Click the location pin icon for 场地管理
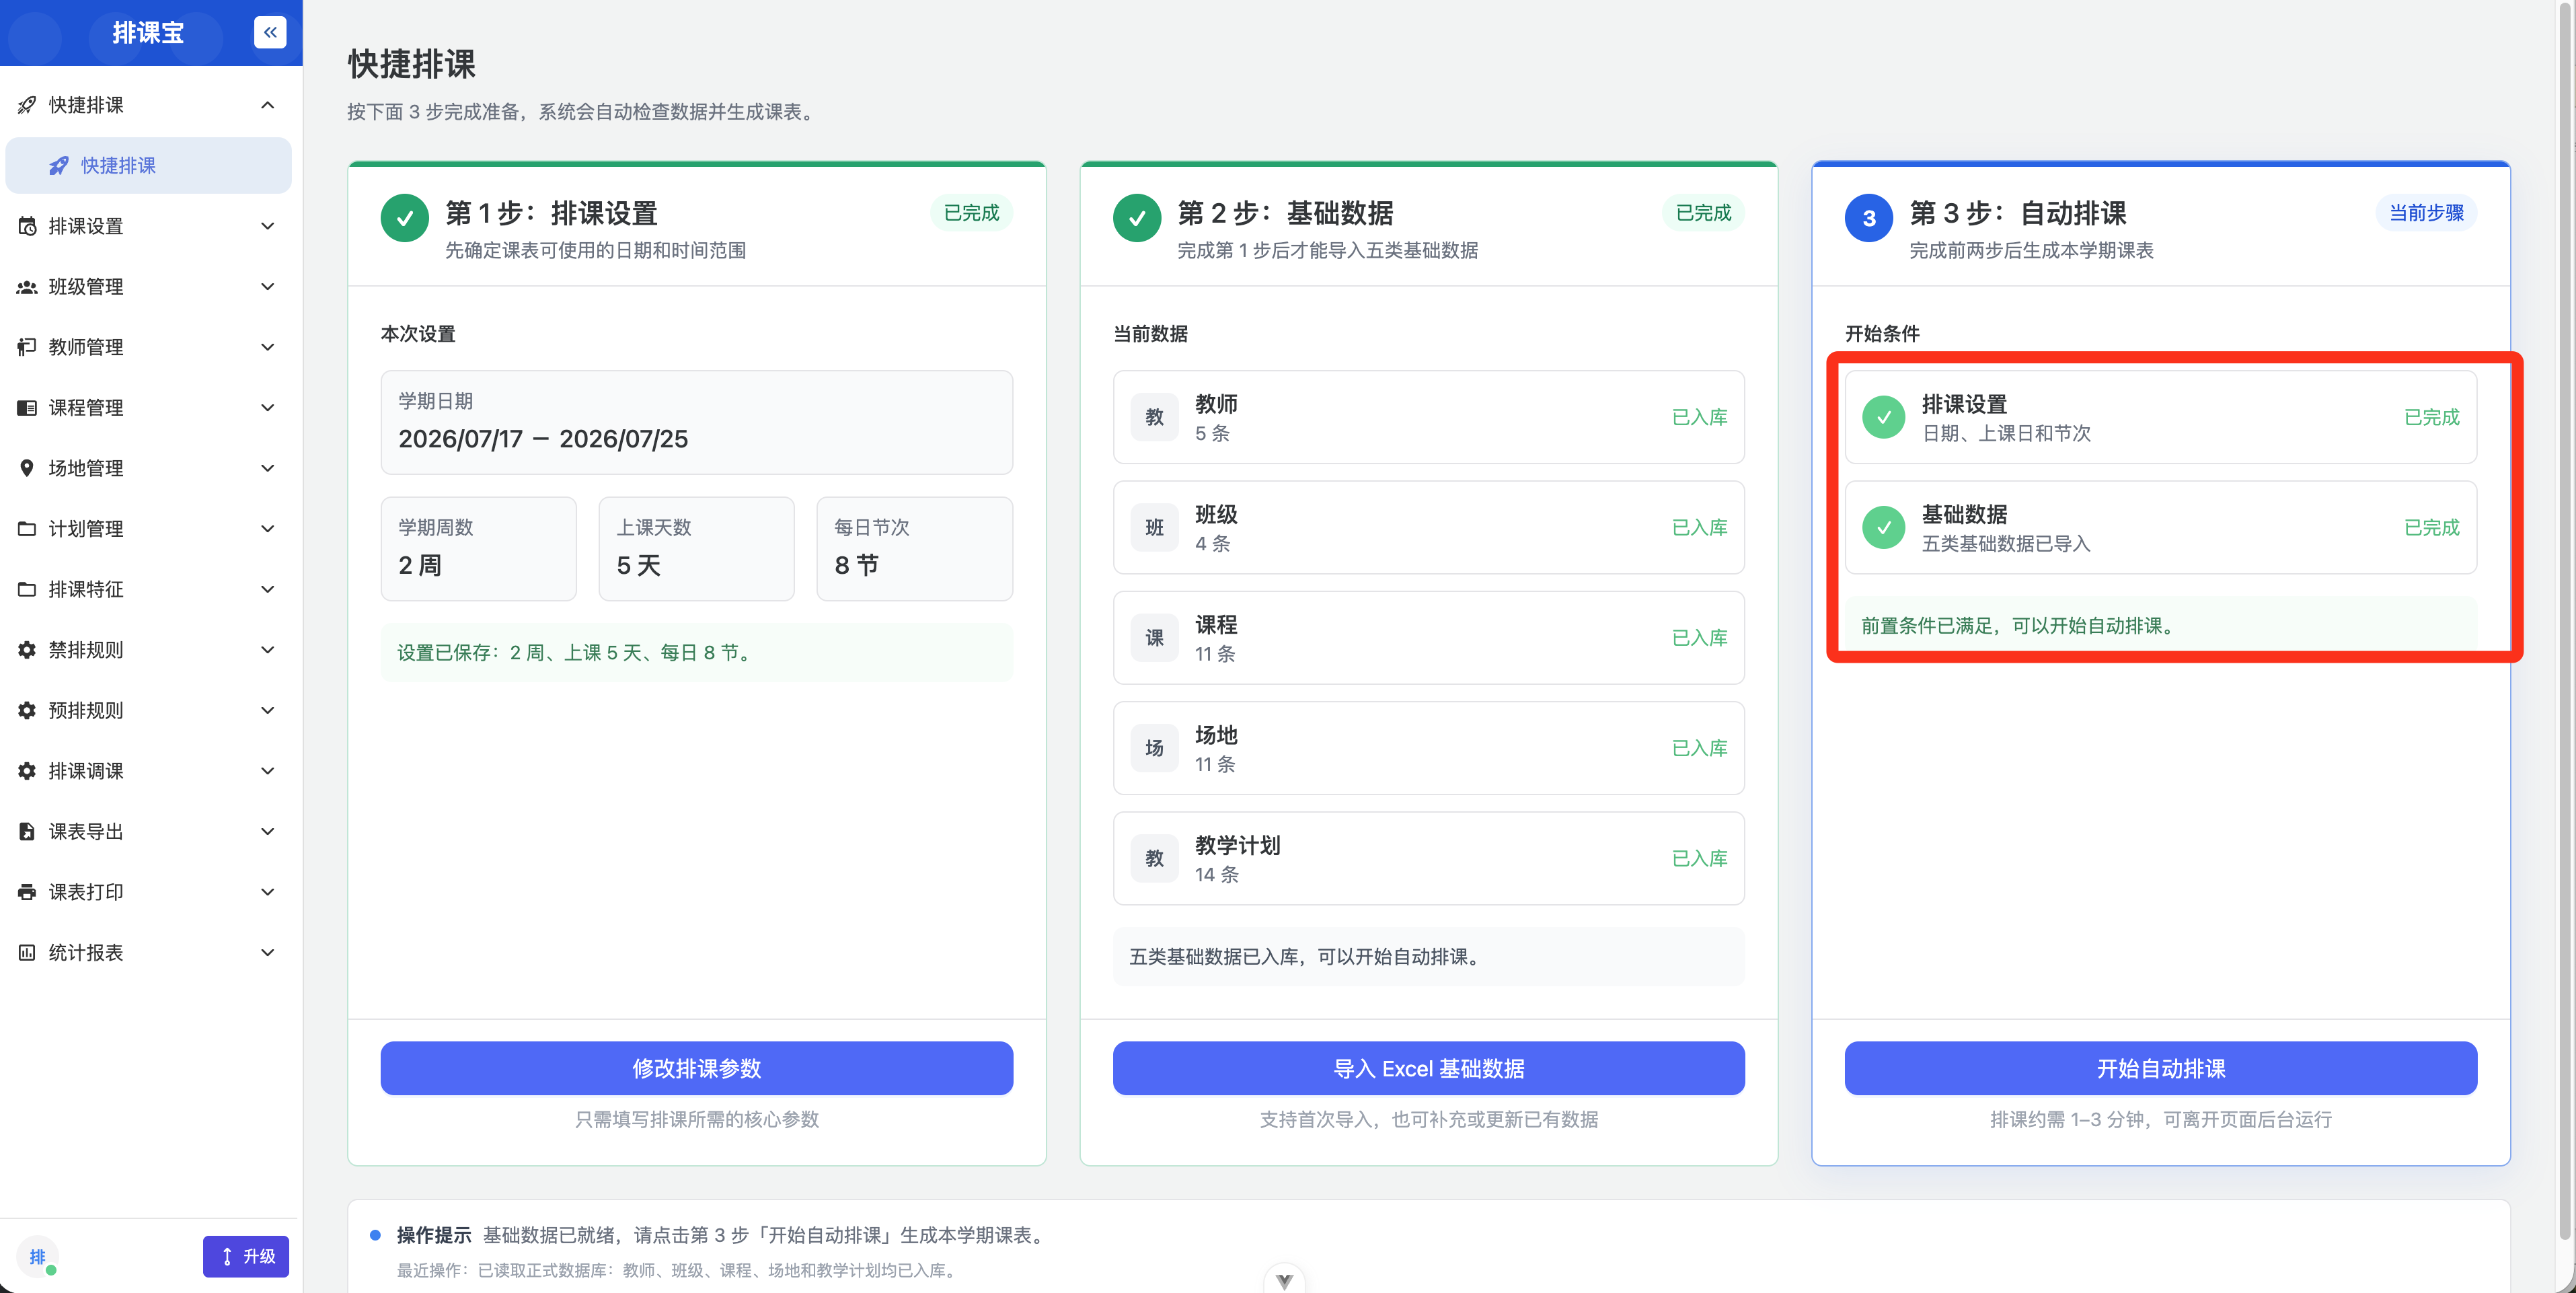 coord(27,468)
